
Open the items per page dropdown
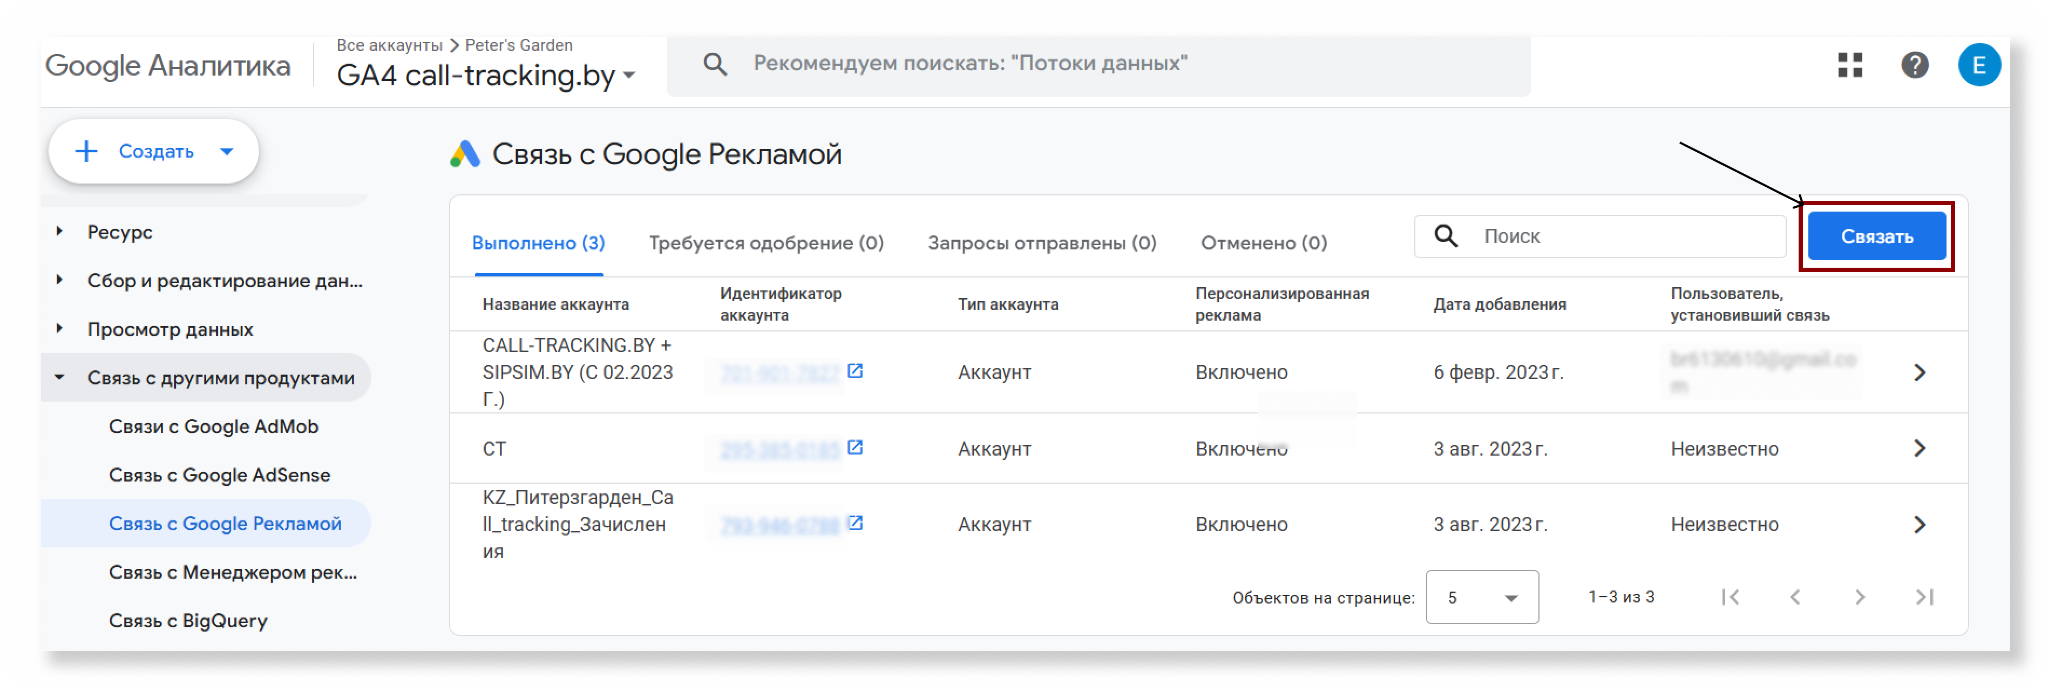(x=1482, y=597)
